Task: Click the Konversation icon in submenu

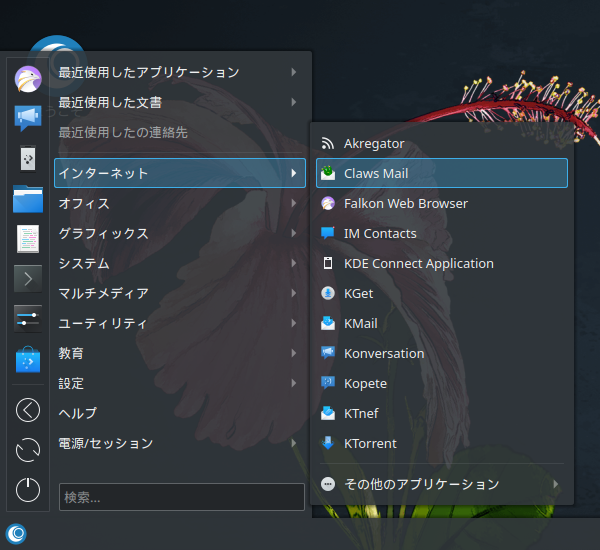Action: coord(328,353)
